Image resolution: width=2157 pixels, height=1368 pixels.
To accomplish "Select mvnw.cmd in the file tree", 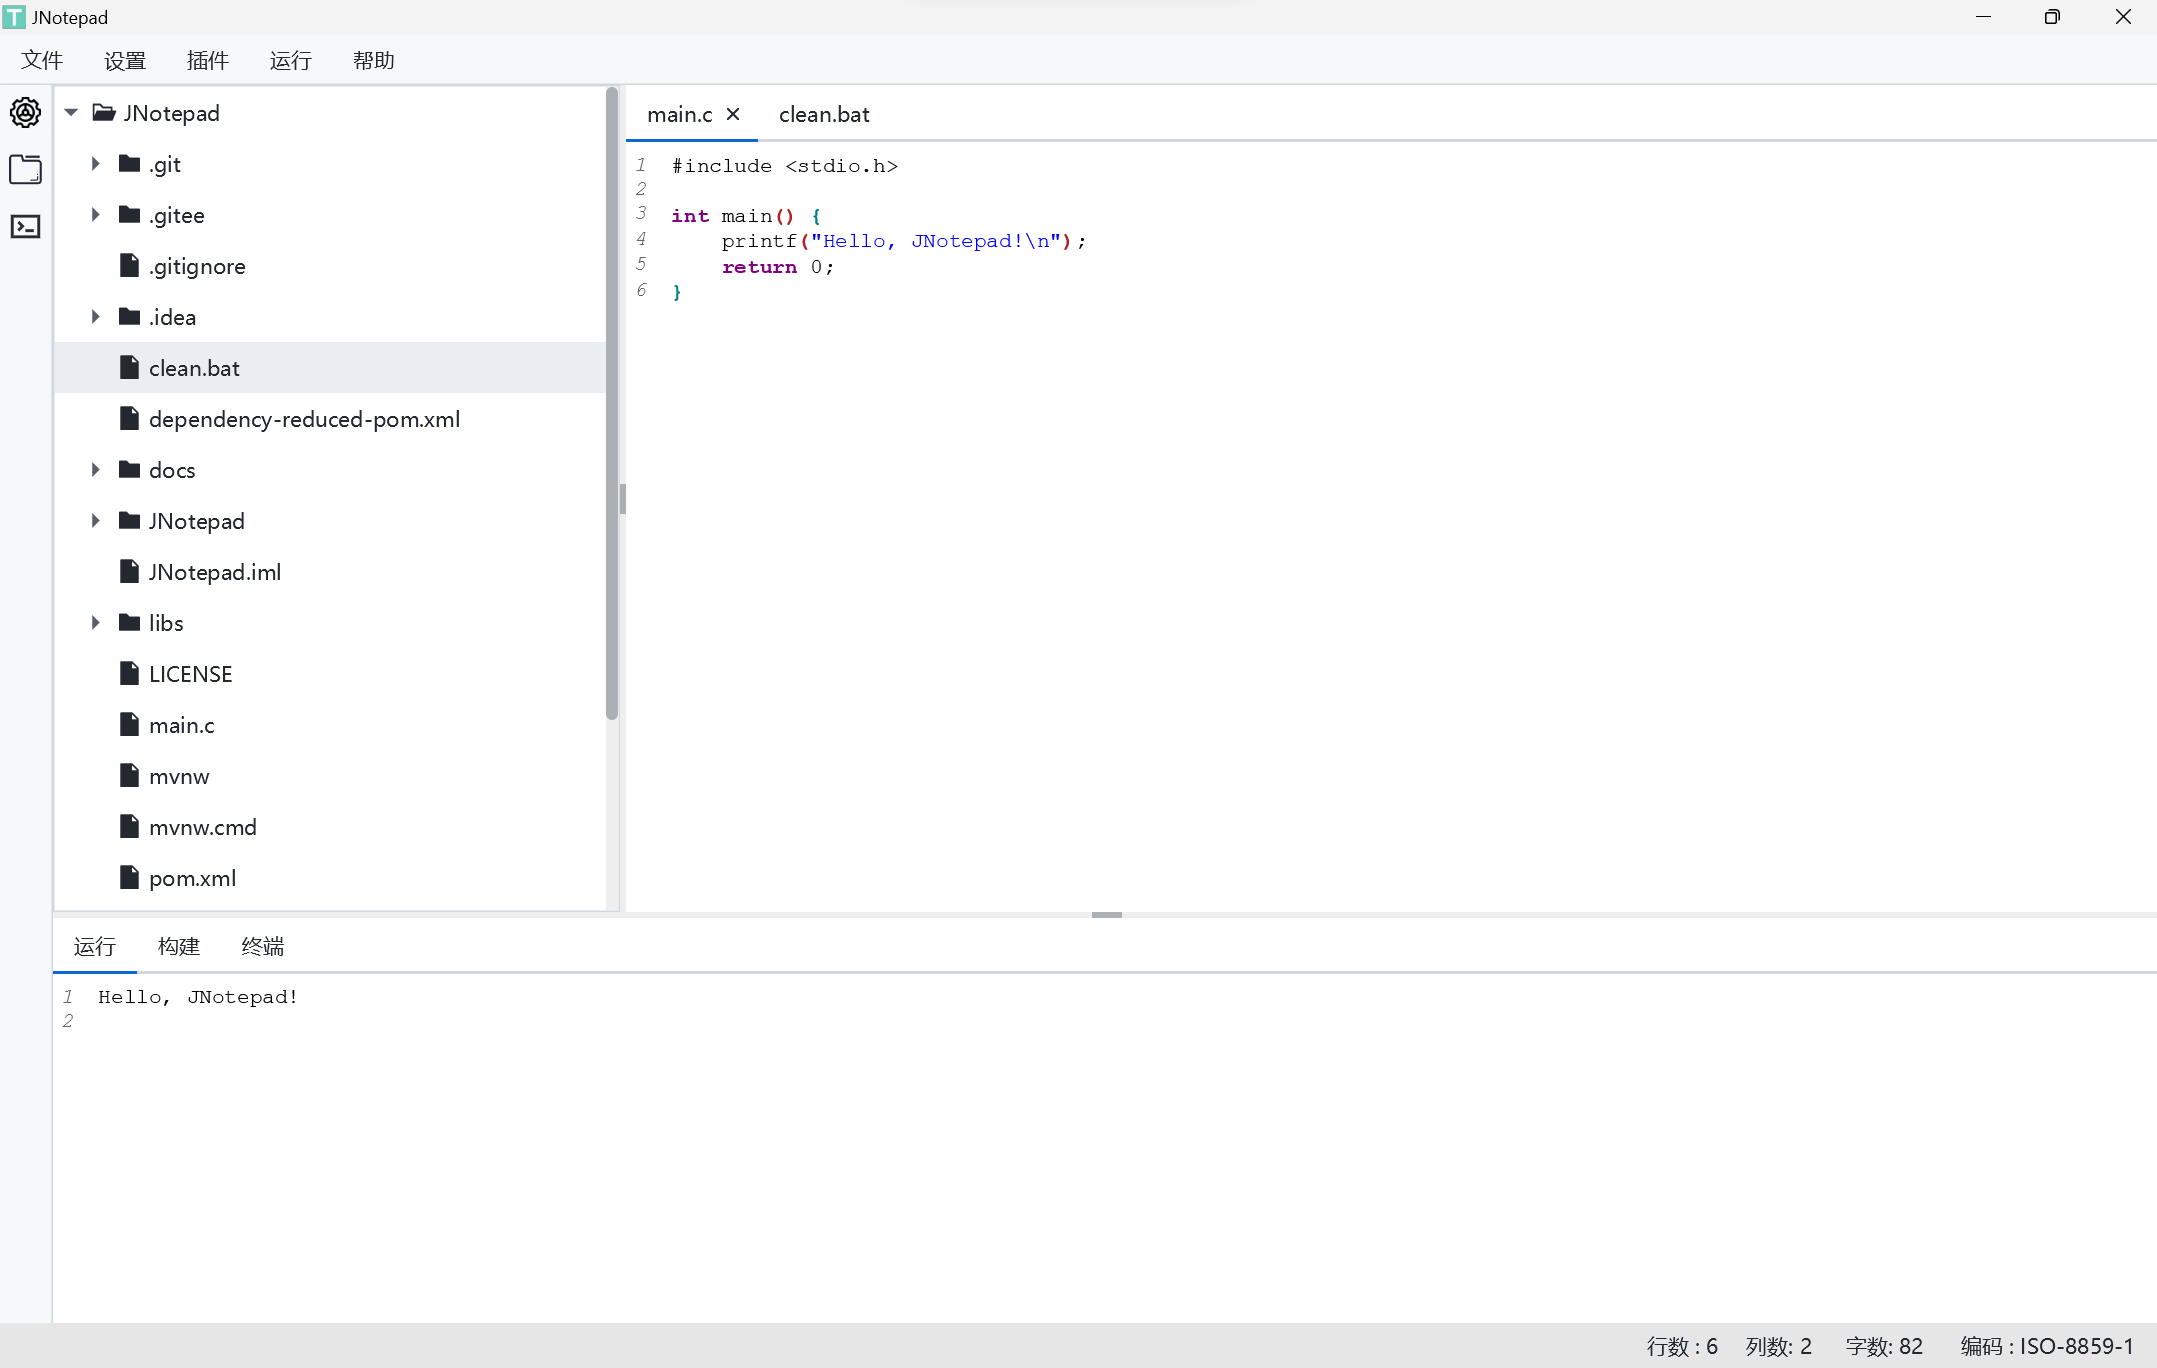I will pos(203,827).
